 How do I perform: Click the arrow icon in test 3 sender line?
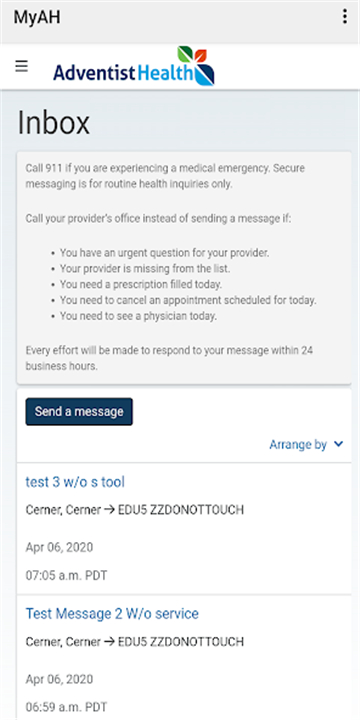pyautogui.click(x=109, y=510)
